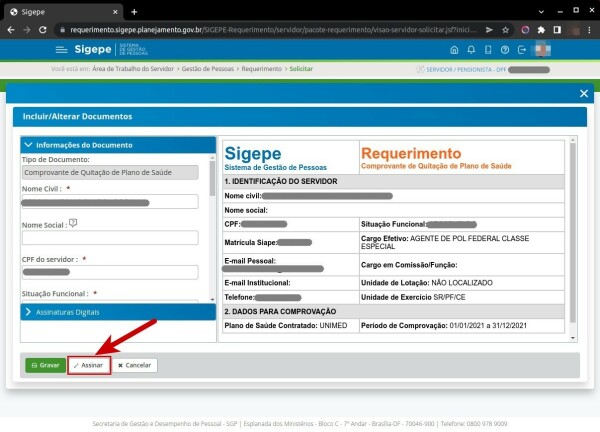This screenshot has height=432, width=600.
Task: Open the help question mark icon
Action: click(x=505, y=50)
